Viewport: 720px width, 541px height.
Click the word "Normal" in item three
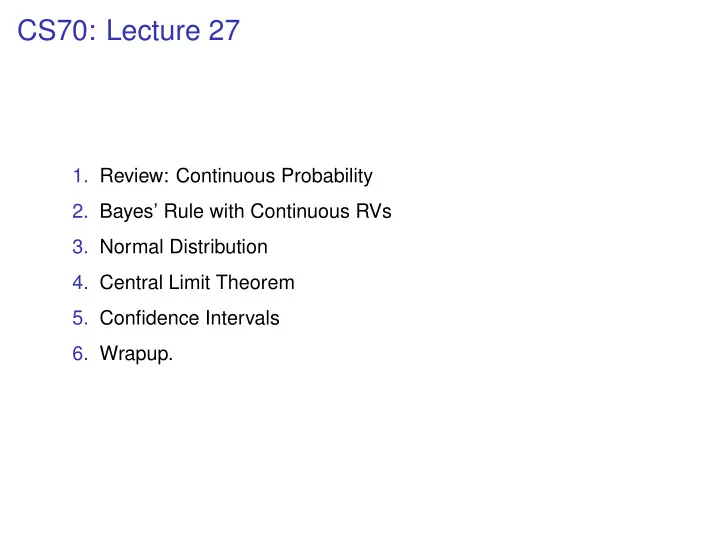pyautogui.click(x=131, y=247)
